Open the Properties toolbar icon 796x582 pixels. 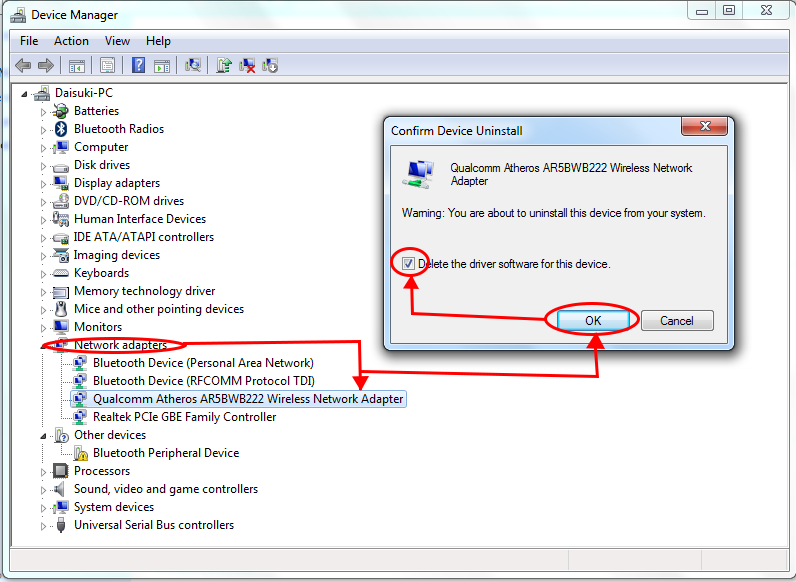click(x=107, y=66)
